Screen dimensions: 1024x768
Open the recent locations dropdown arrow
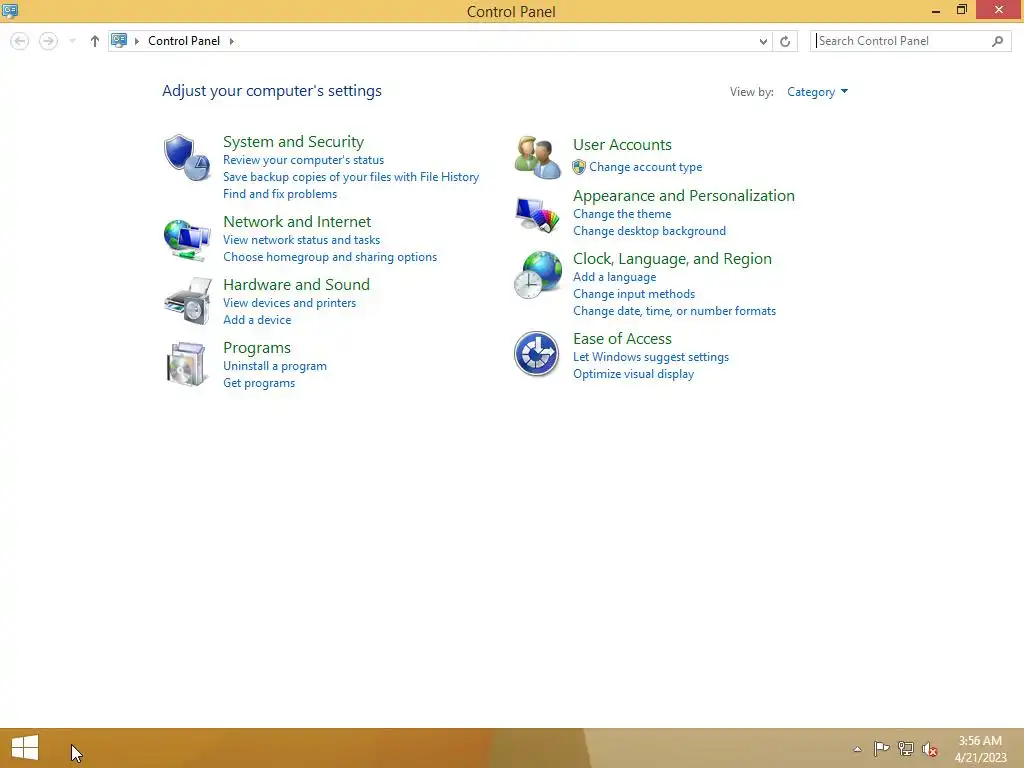72,41
